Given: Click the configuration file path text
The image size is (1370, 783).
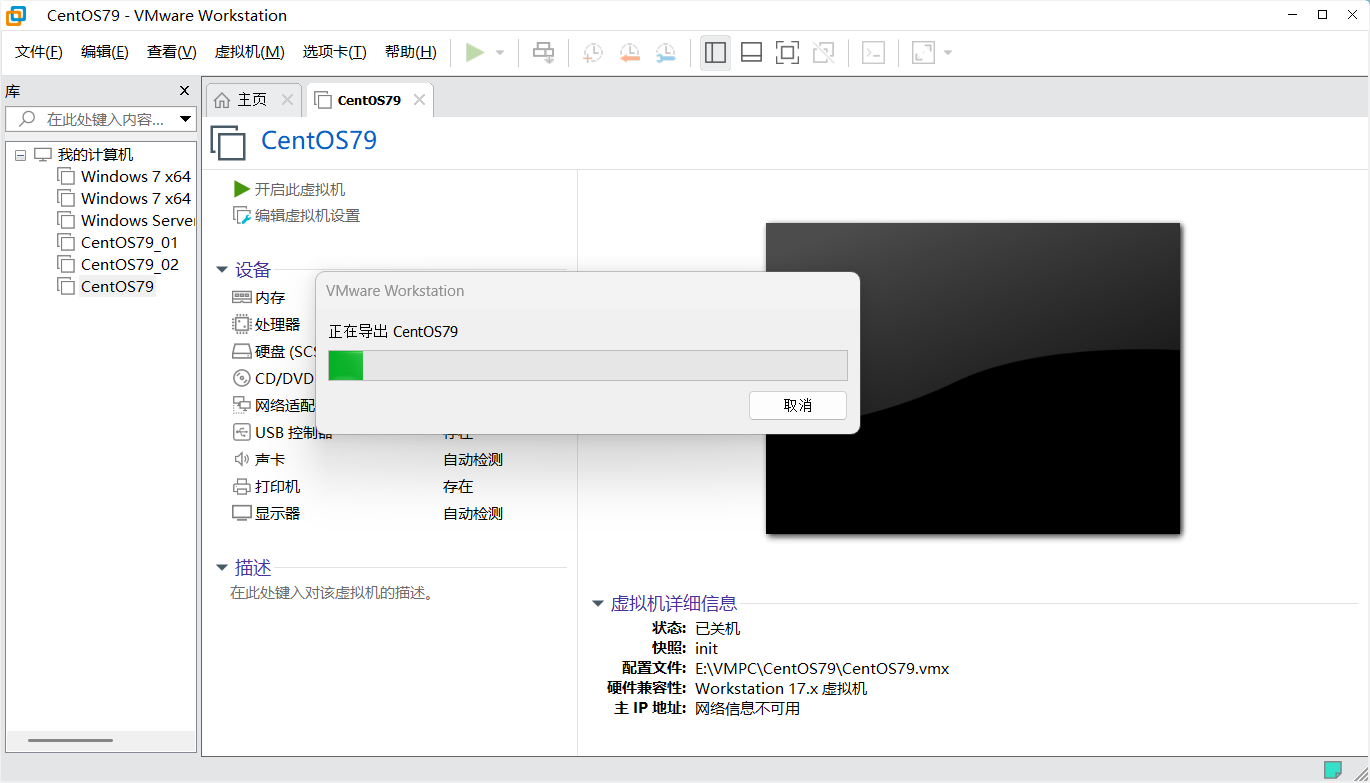Looking at the screenshot, I should tap(822, 668).
